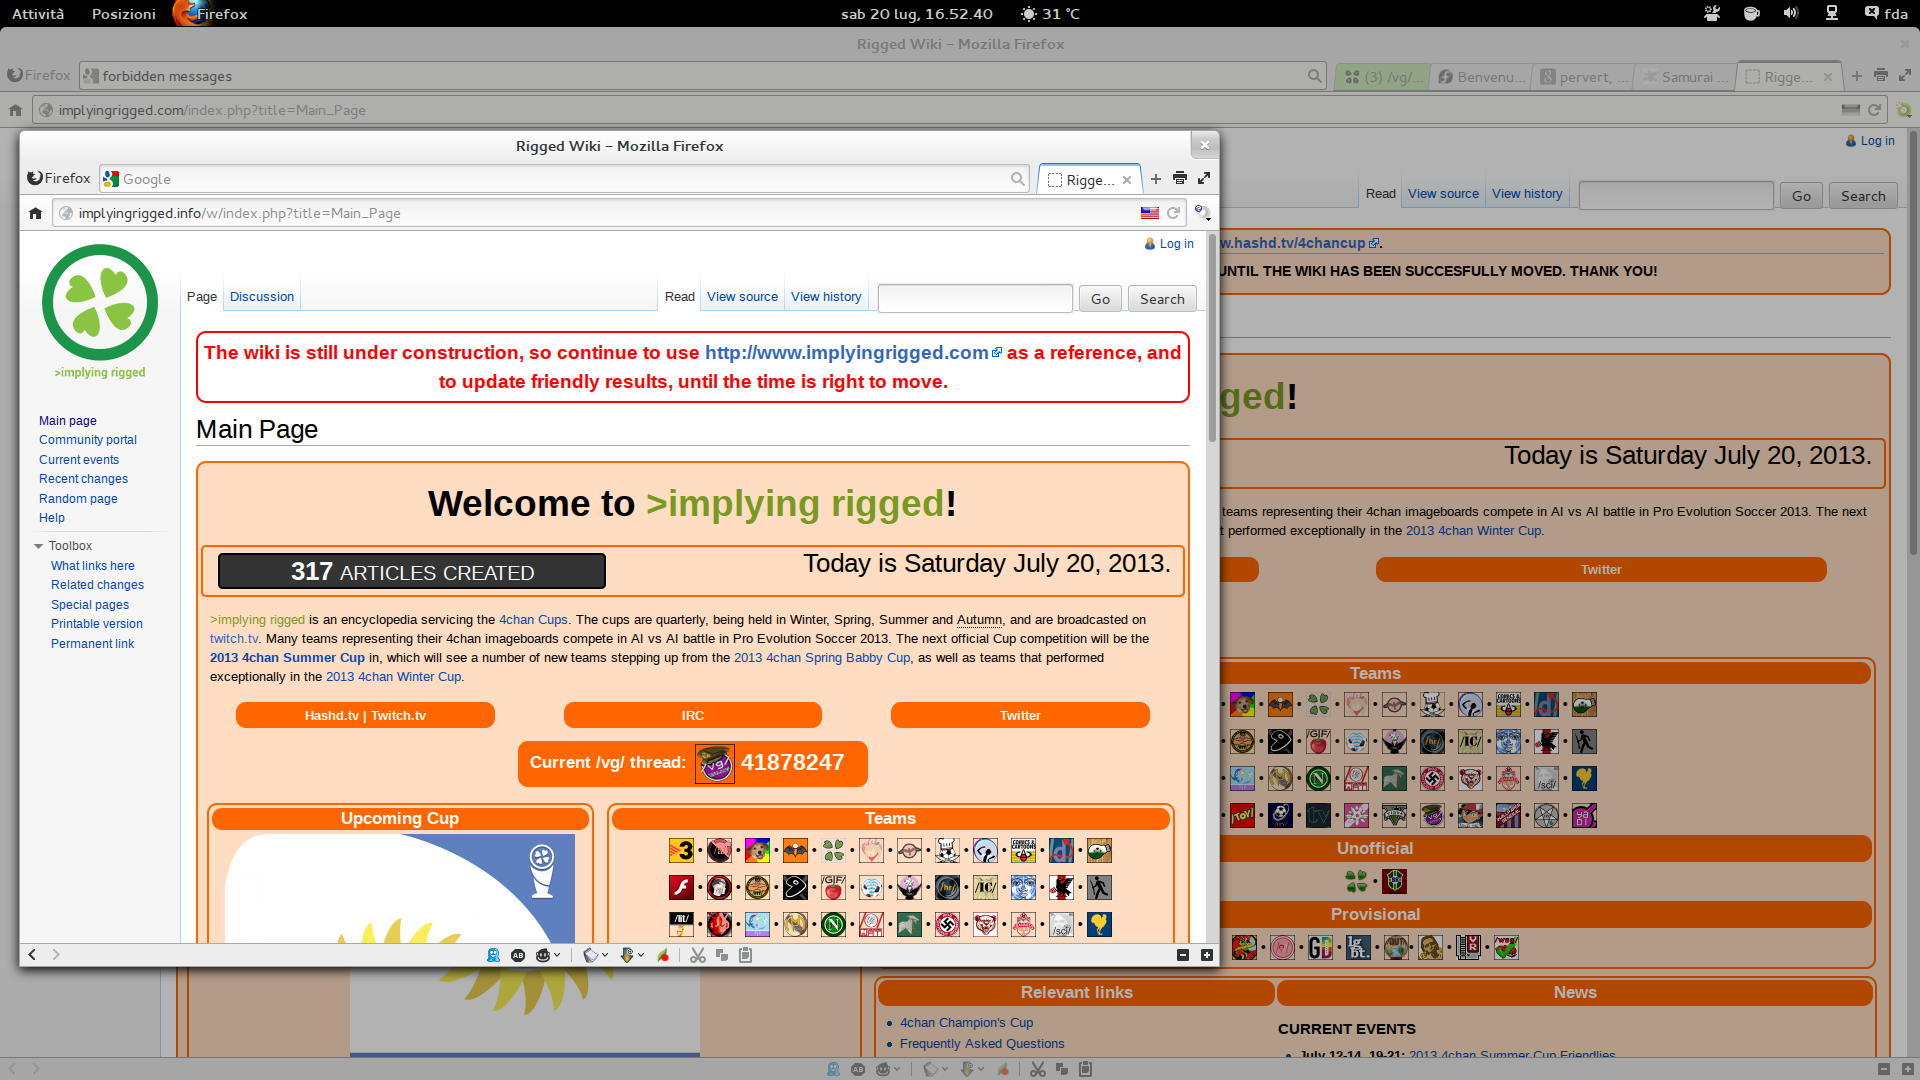Open Random page in sidebar
The height and width of the screenshot is (1080, 1920).
point(78,499)
